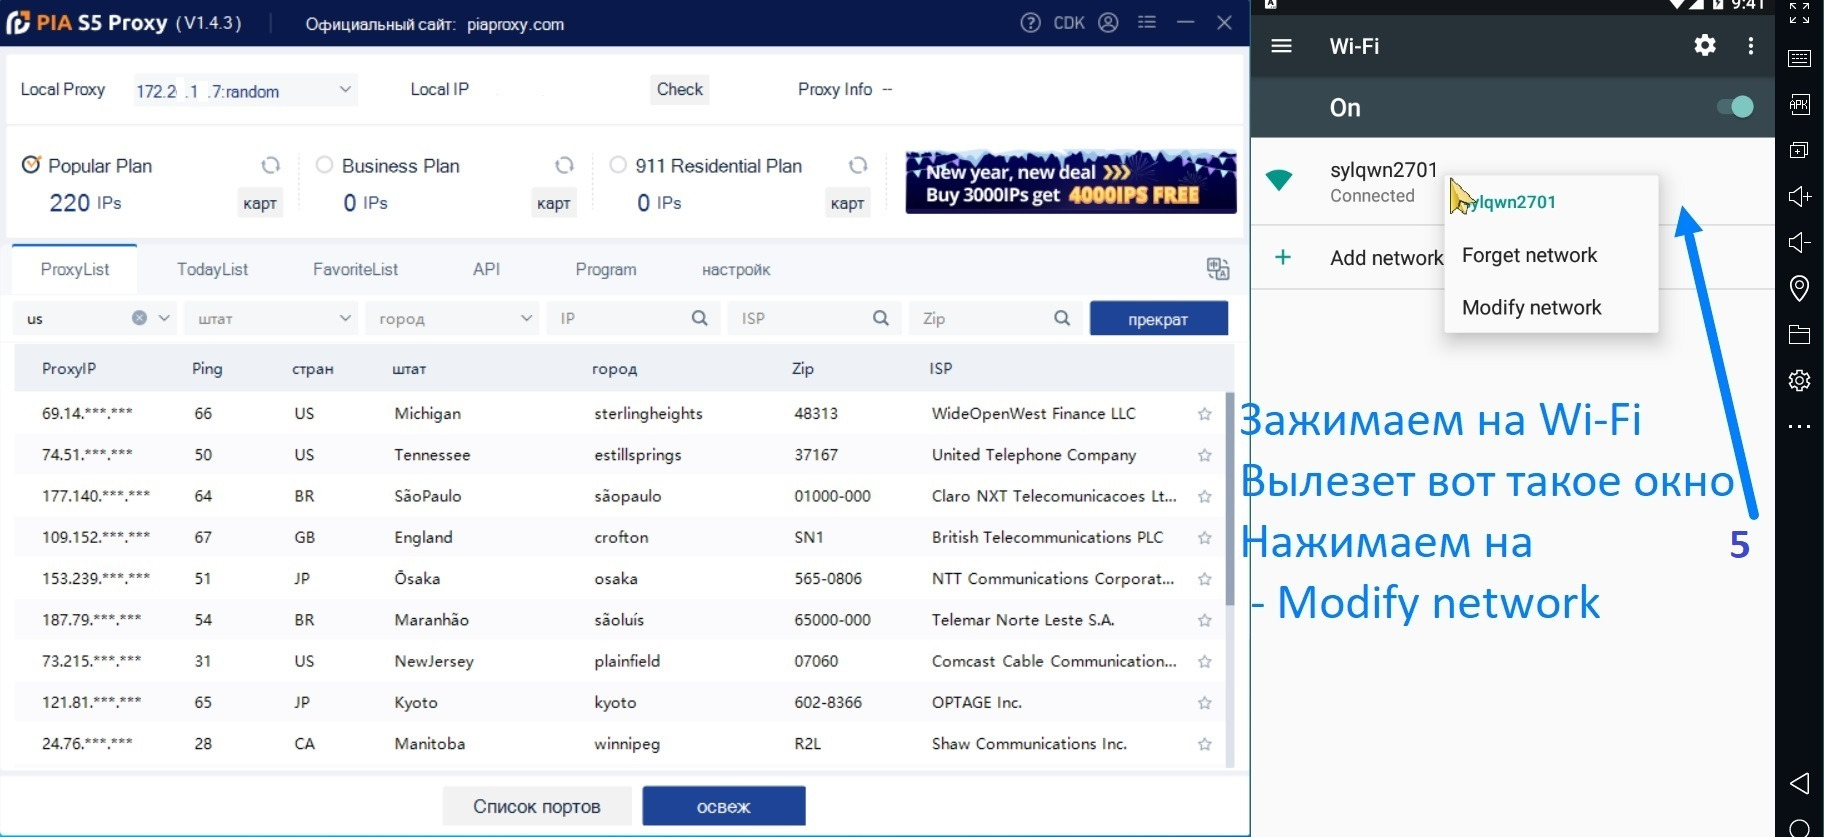Favorite the Shaw Communications proxy

click(x=1204, y=744)
